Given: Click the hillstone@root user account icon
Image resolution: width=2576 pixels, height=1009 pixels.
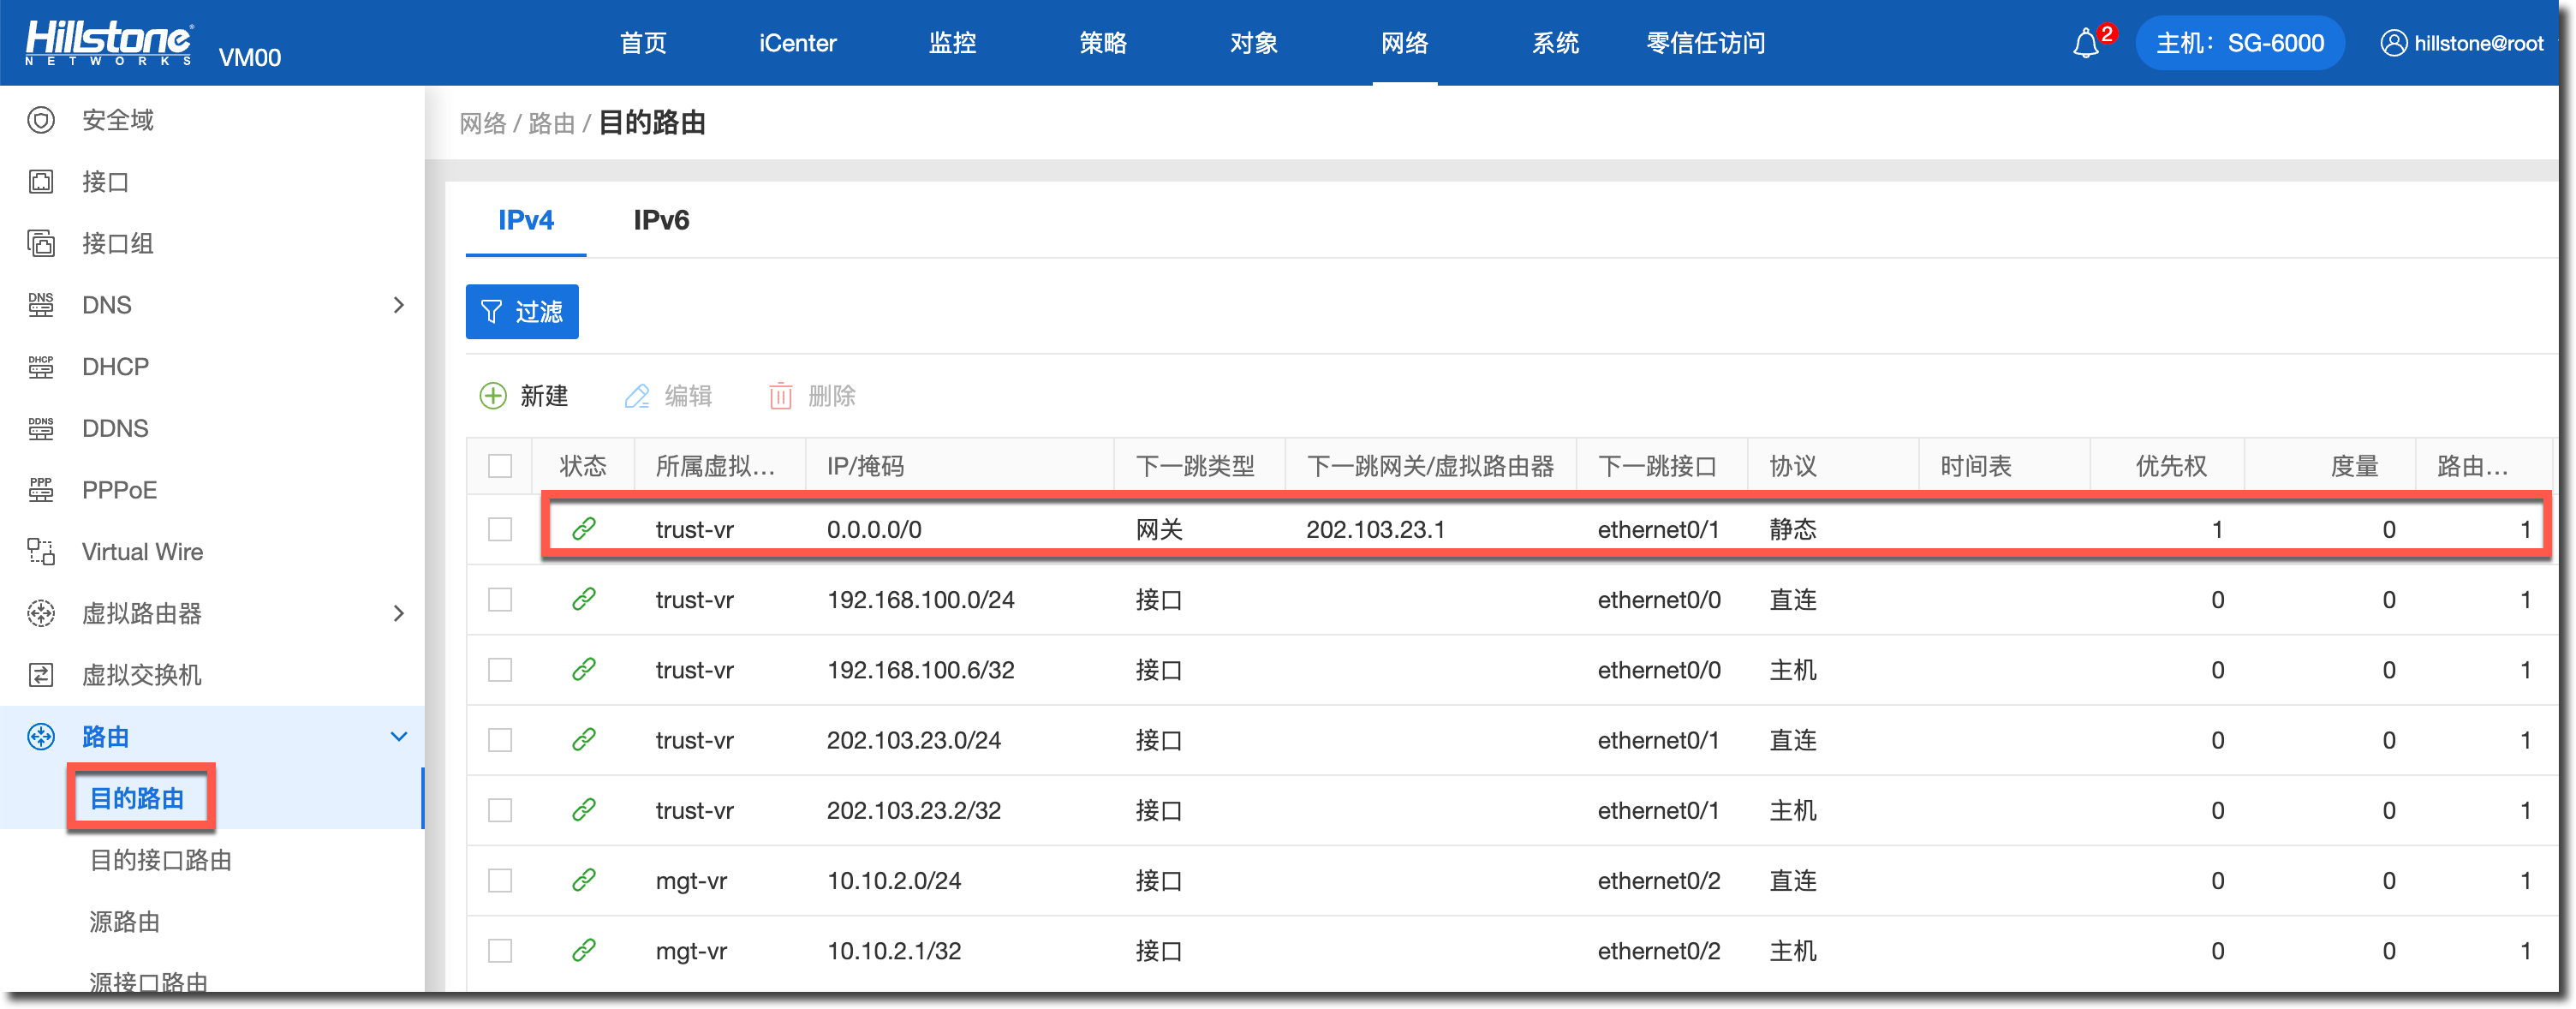Looking at the screenshot, I should (x=2393, y=43).
